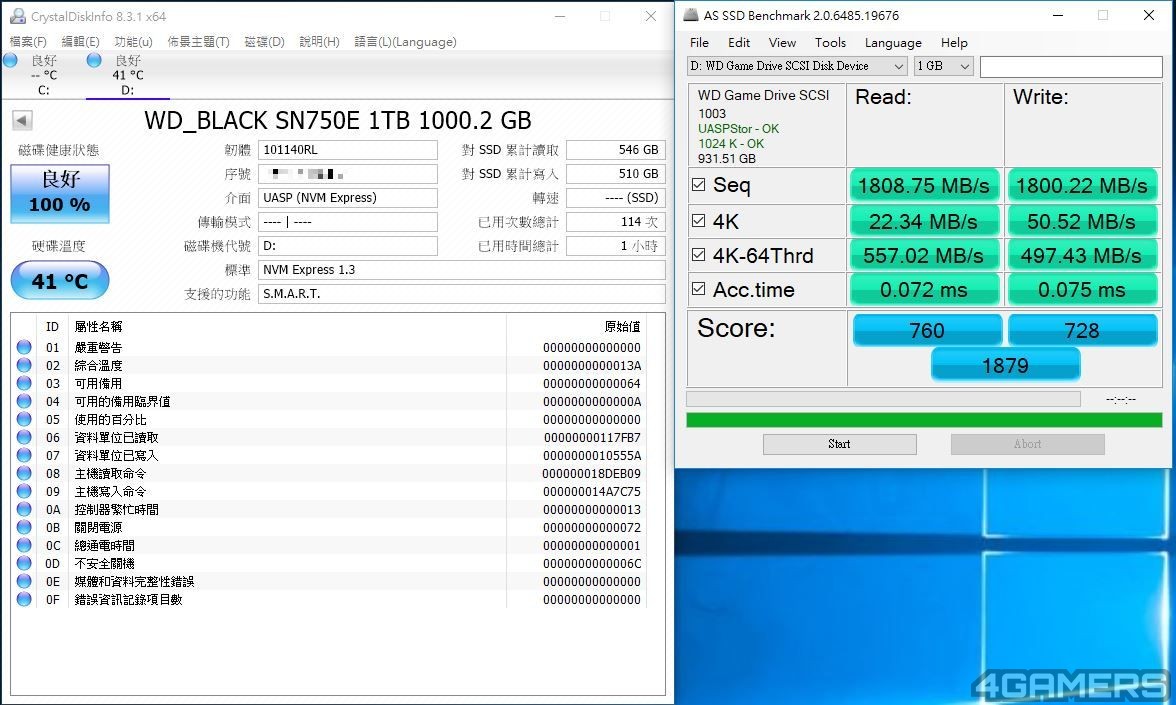
Task: Open the 功能(u) menu
Action: pos(134,42)
